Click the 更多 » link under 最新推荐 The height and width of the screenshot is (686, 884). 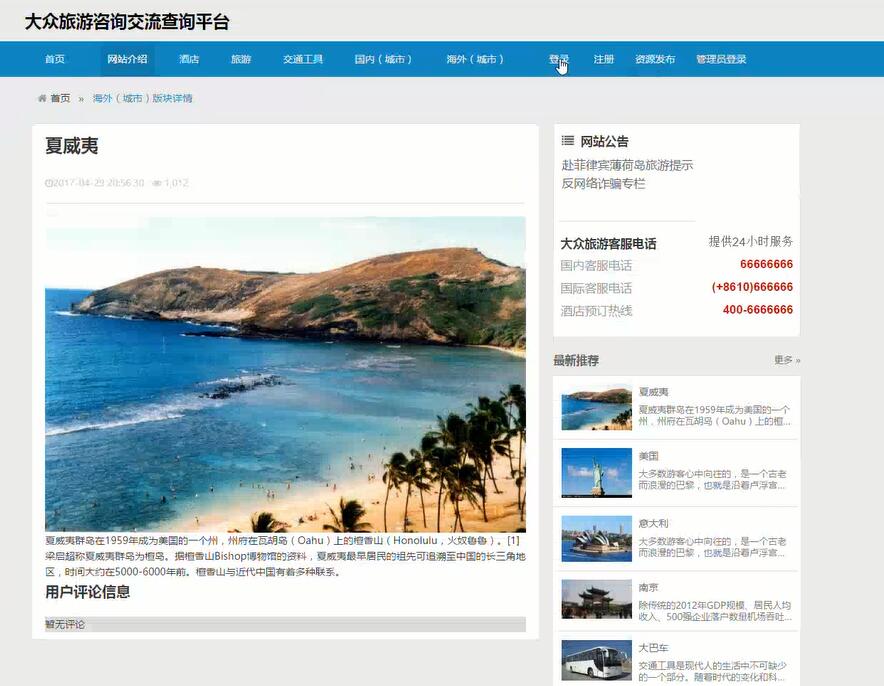[787, 360]
